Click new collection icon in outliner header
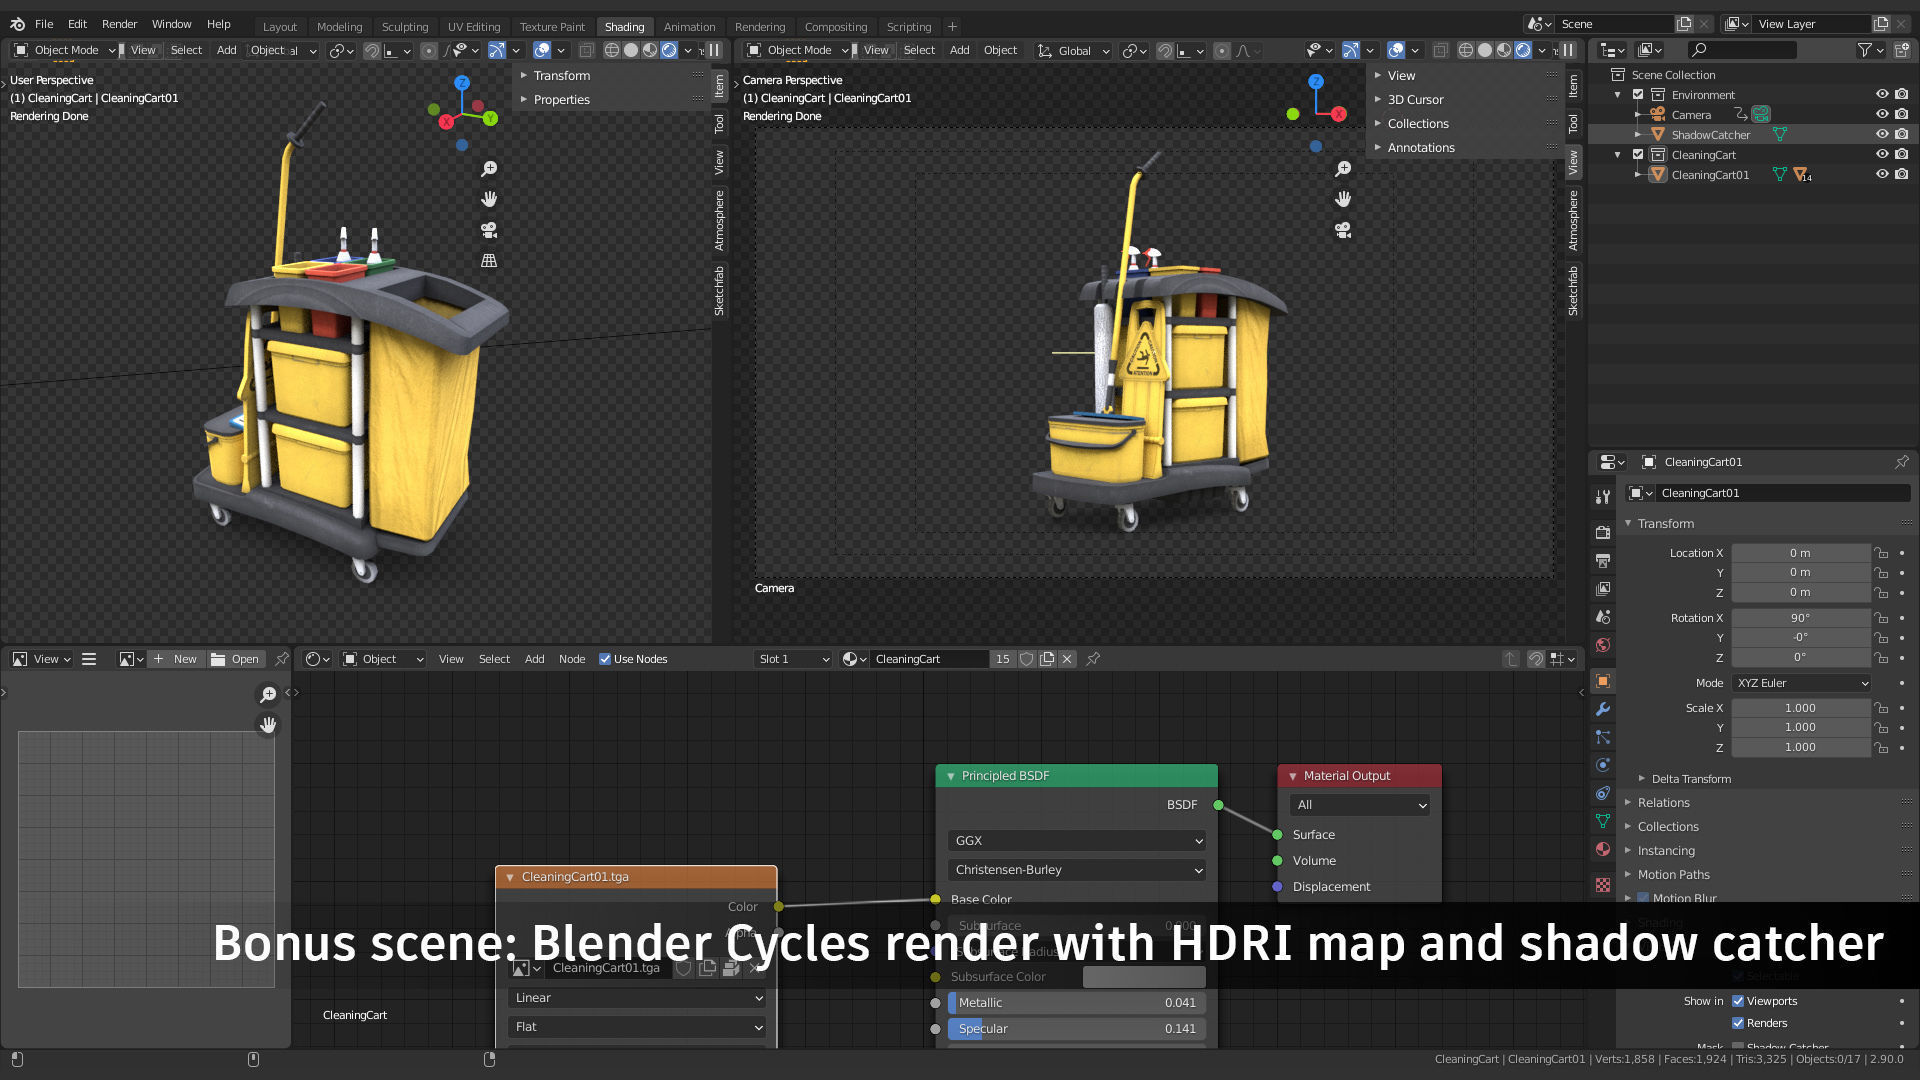1920x1080 pixels. [1901, 50]
